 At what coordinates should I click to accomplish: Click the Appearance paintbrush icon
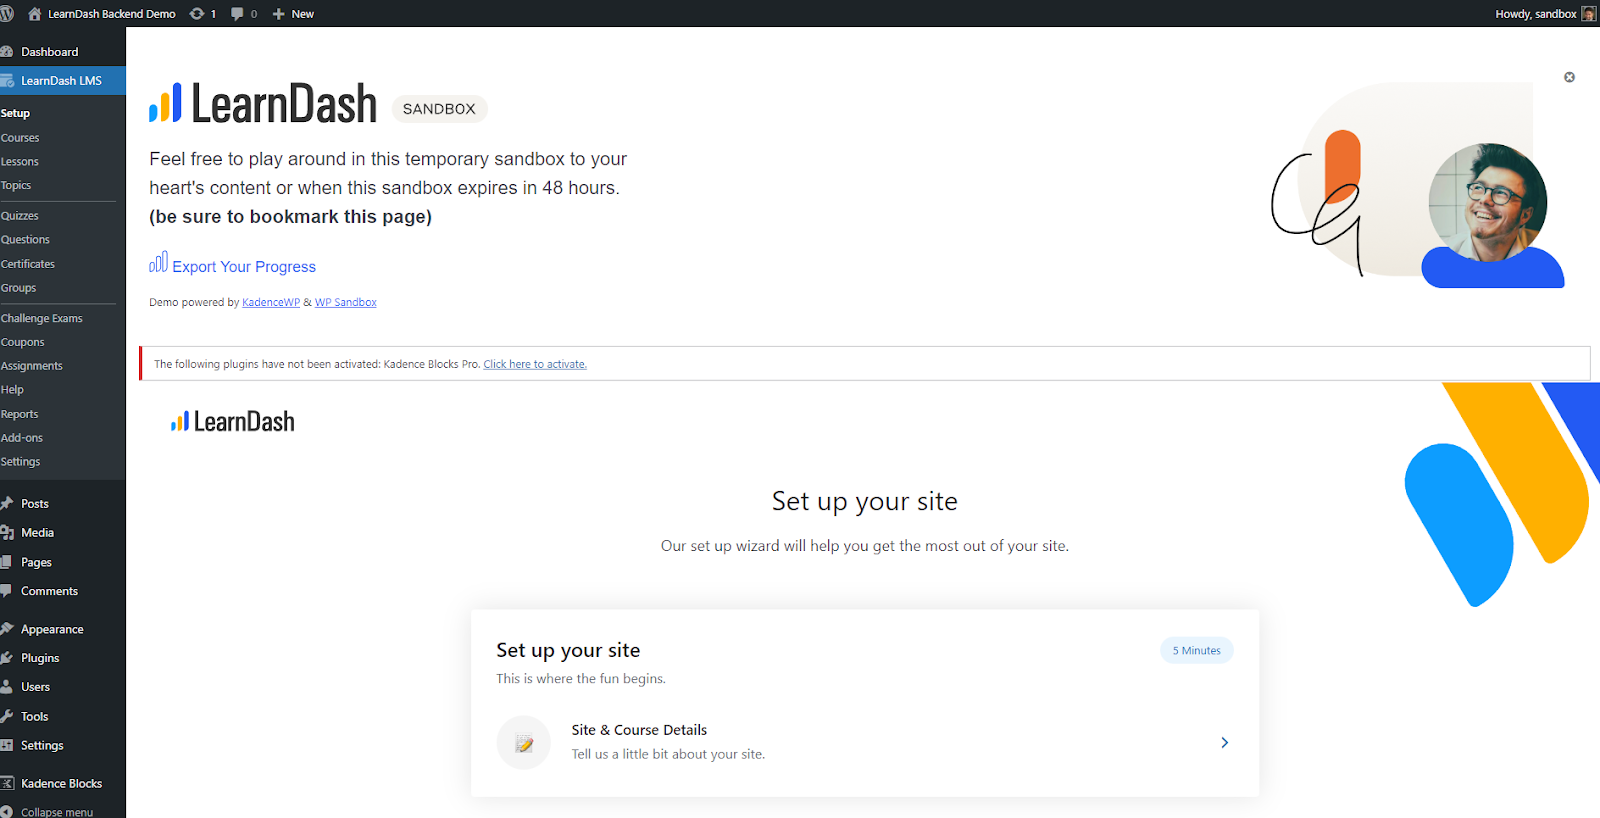[7, 629]
